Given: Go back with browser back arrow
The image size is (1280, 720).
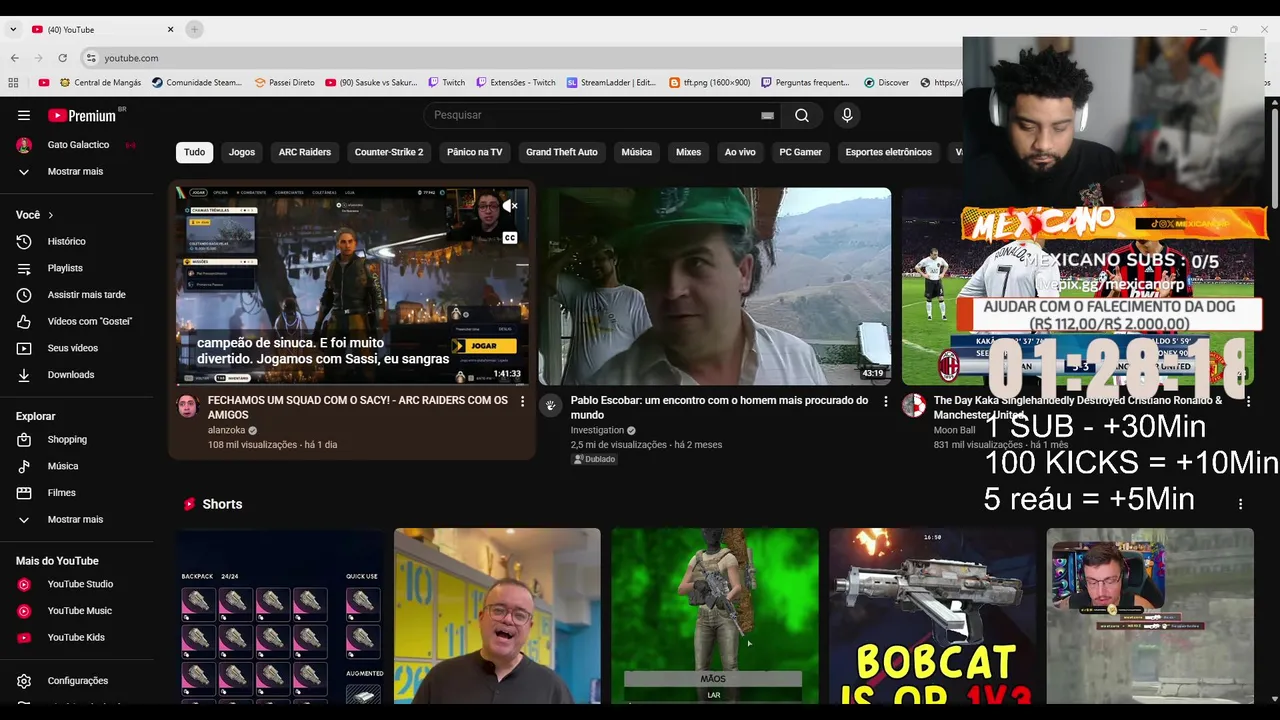Looking at the screenshot, I should pyautogui.click(x=15, y=58).
